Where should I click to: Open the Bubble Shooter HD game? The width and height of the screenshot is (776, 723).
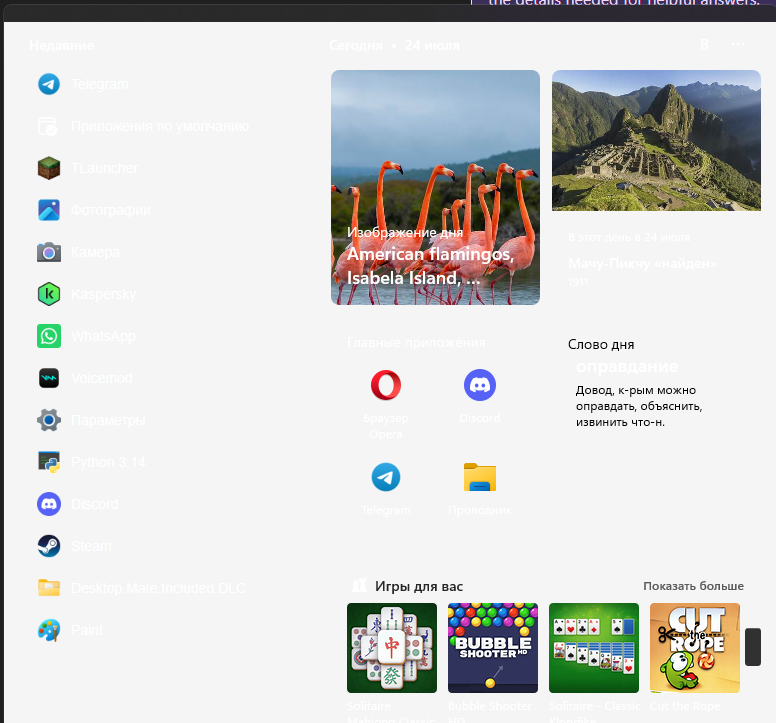493,648
